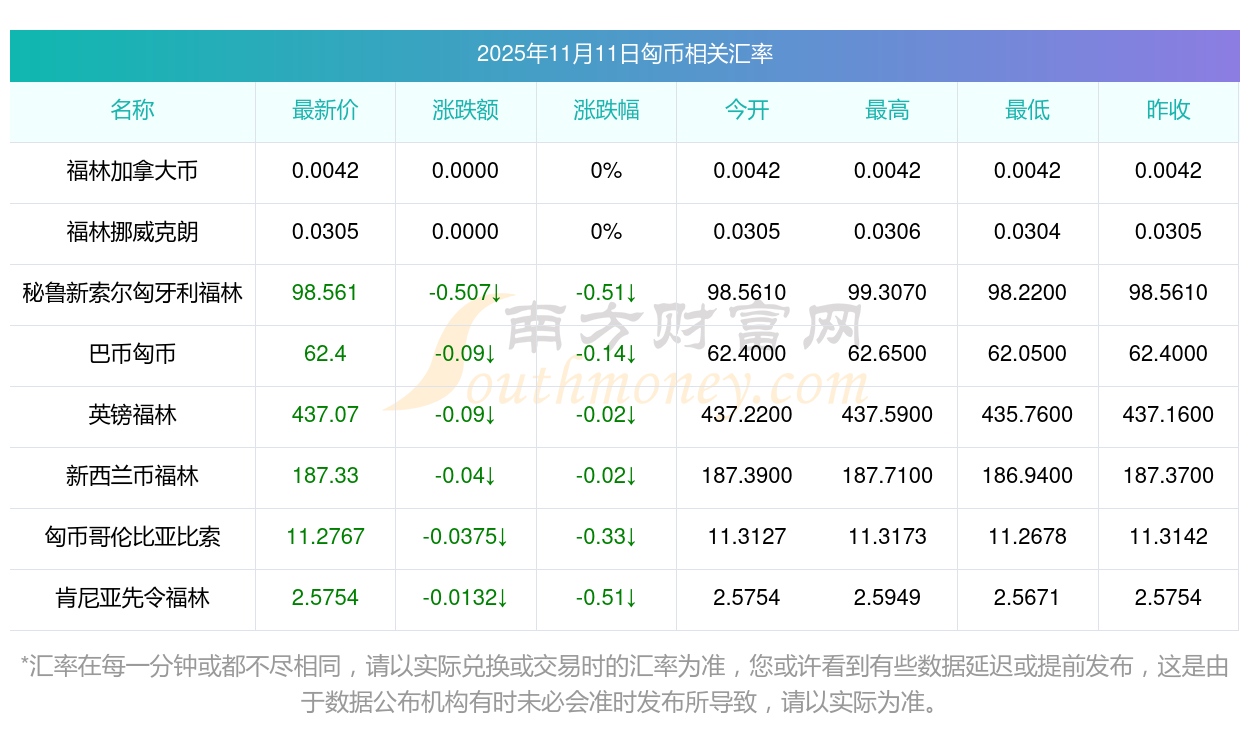
Task: Click highest price 437.5900
Action: tap(887, 415)
